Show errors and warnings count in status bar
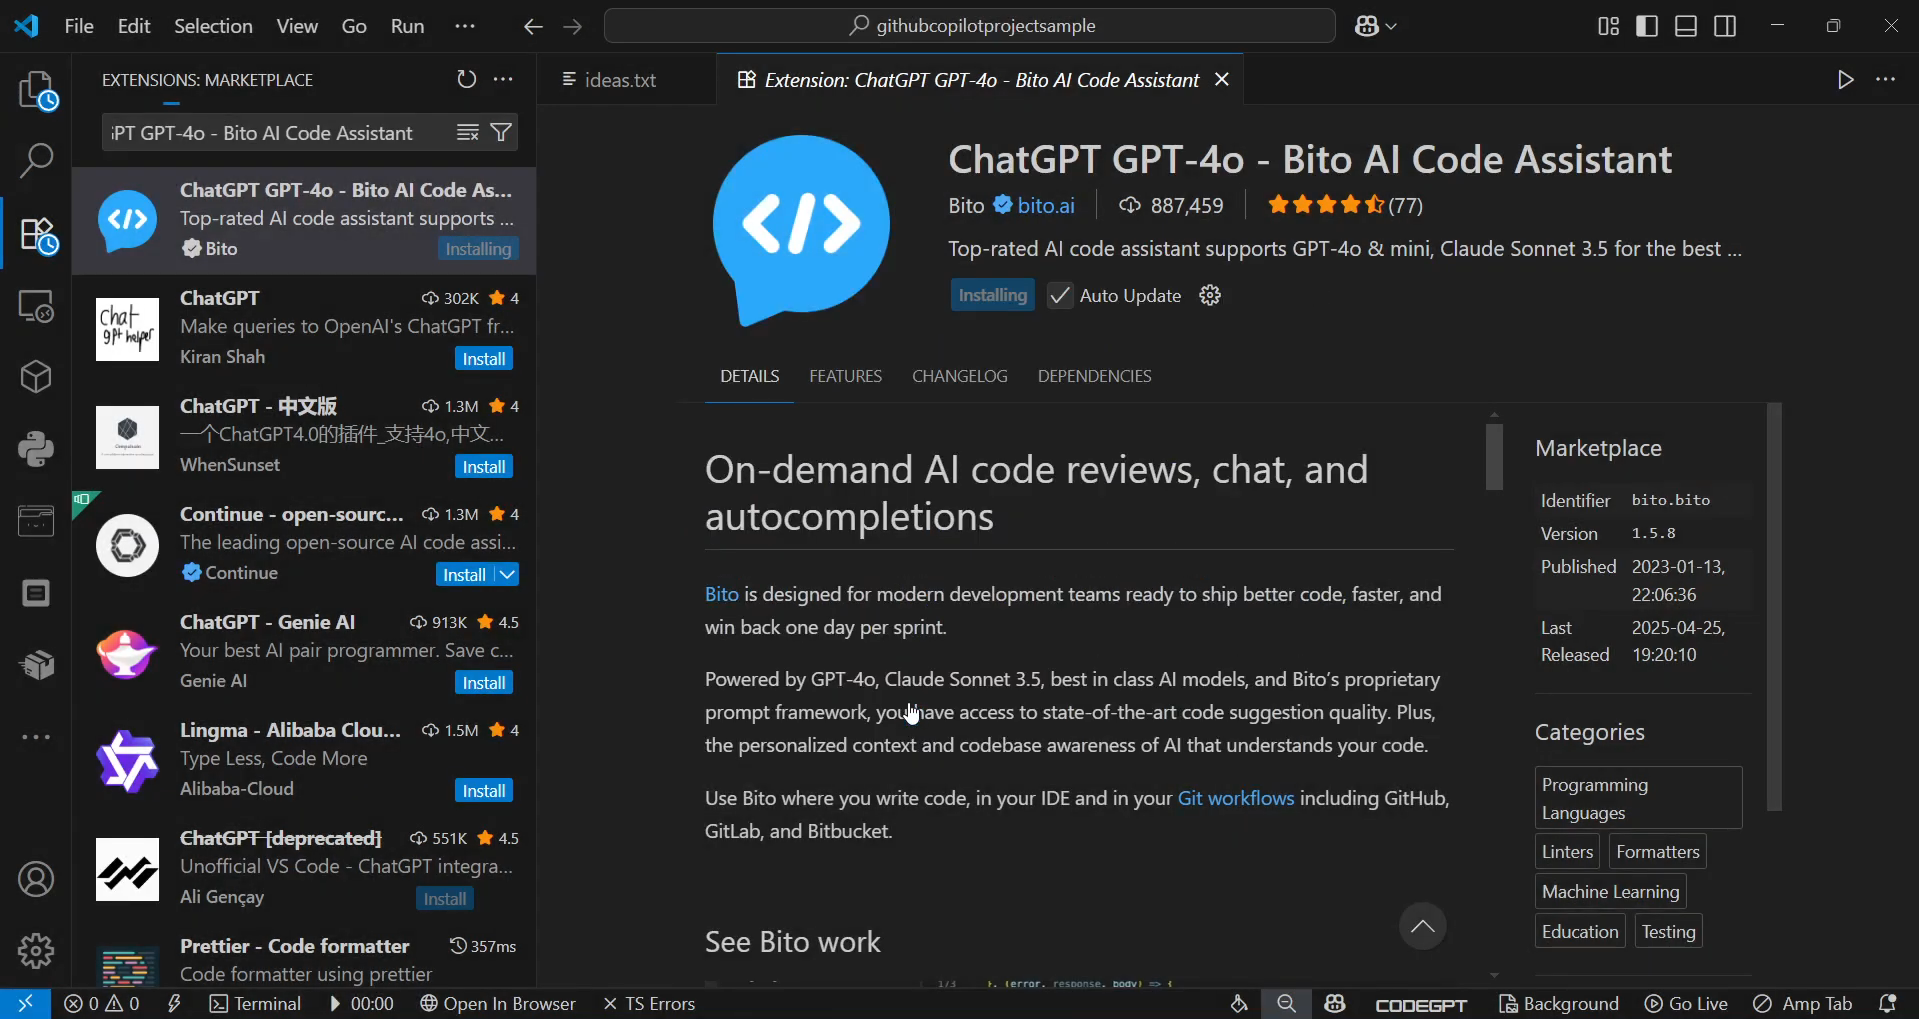Image resolution: width=1919 pixels, height=1019 pixels. pos(101,1003)
